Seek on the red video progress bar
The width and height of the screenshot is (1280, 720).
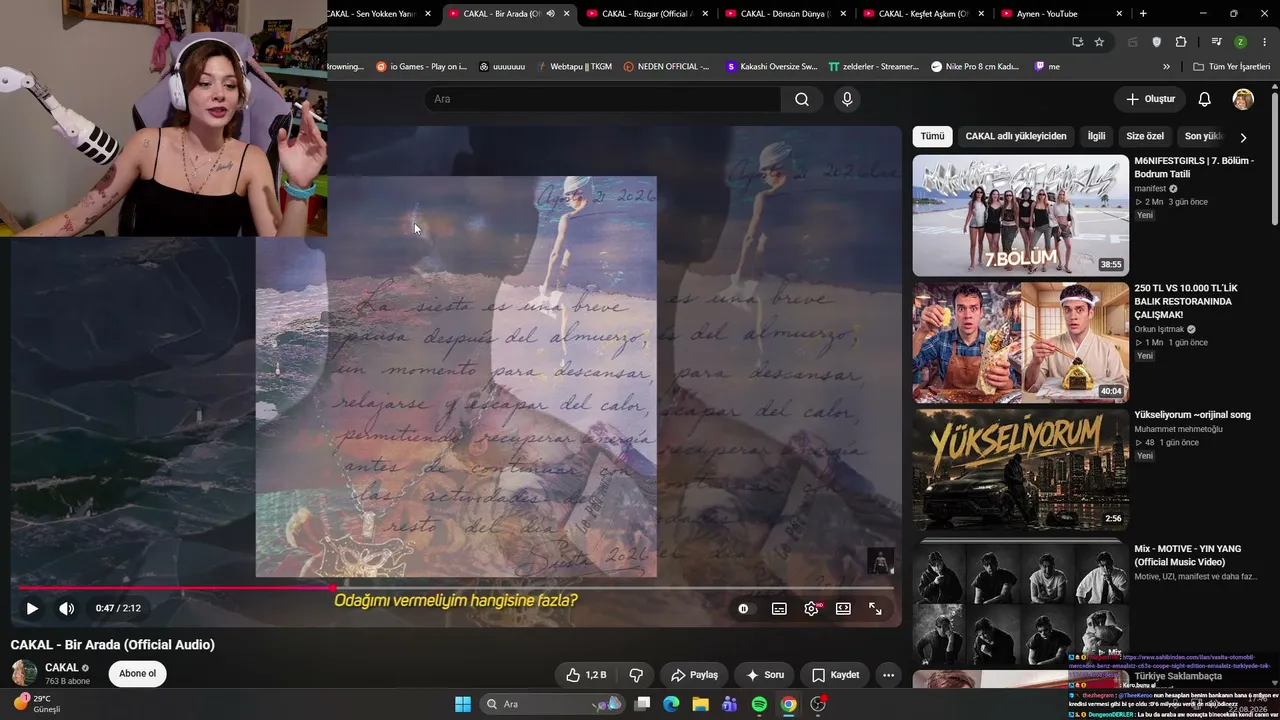(456, 588)
